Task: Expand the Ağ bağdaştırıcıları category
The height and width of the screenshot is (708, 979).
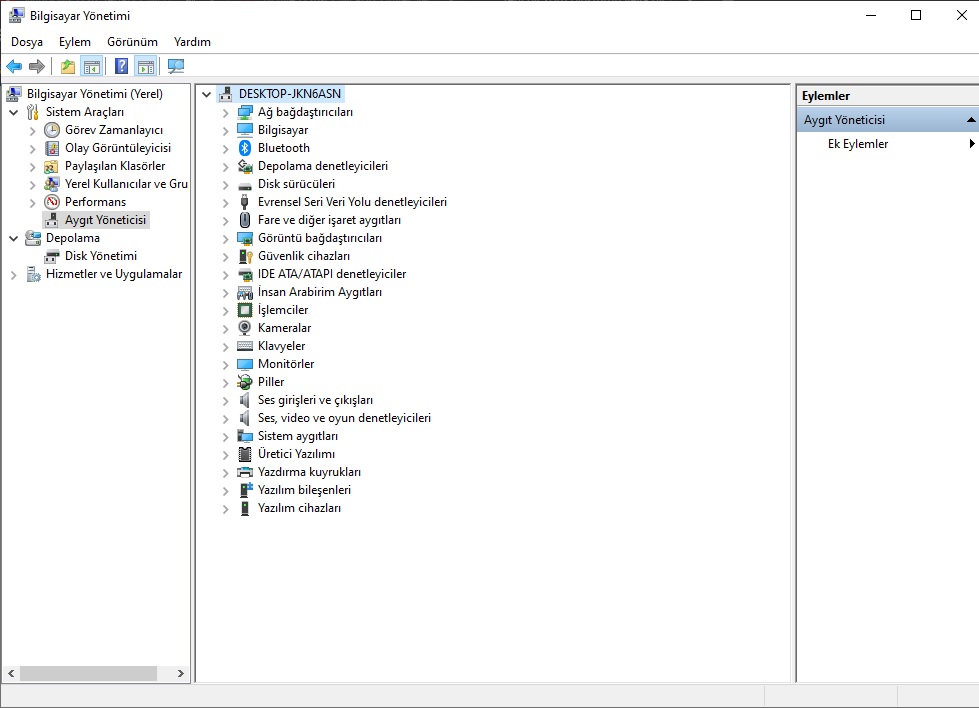Action: pos(225,113)
